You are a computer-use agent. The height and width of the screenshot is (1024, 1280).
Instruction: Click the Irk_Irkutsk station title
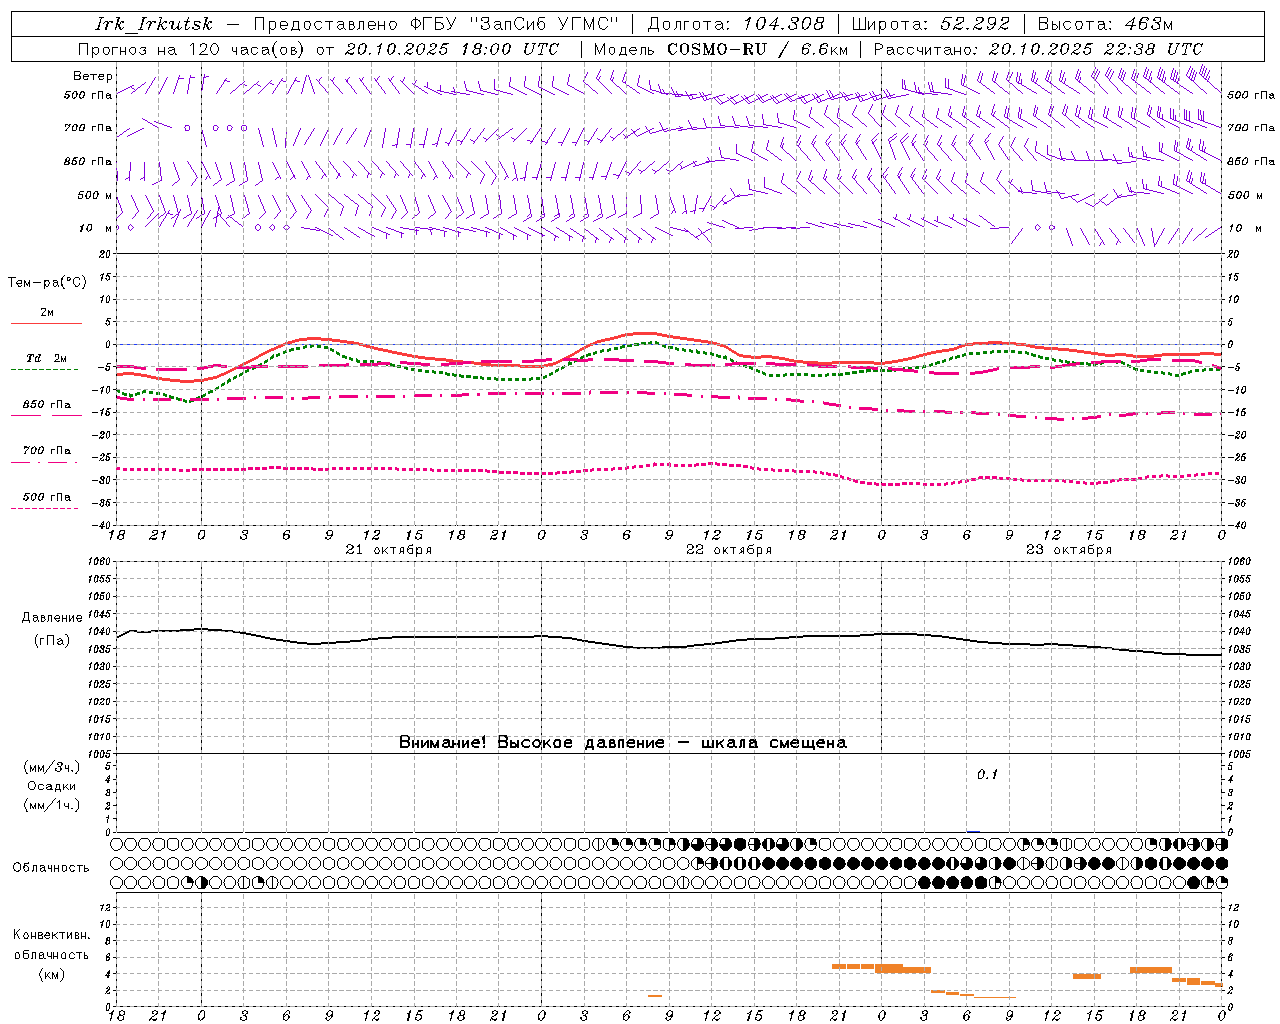pyautogui.click(x=154, y=24)
